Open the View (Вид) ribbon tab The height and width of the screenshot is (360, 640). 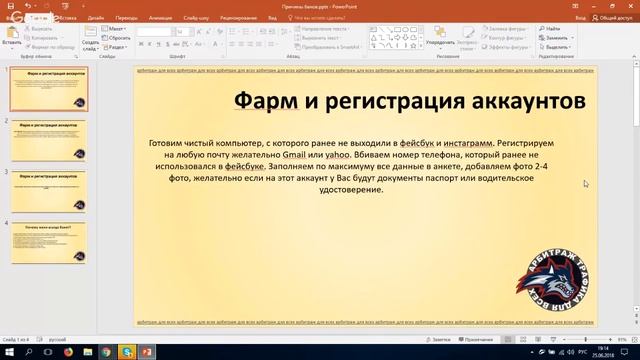272,18
